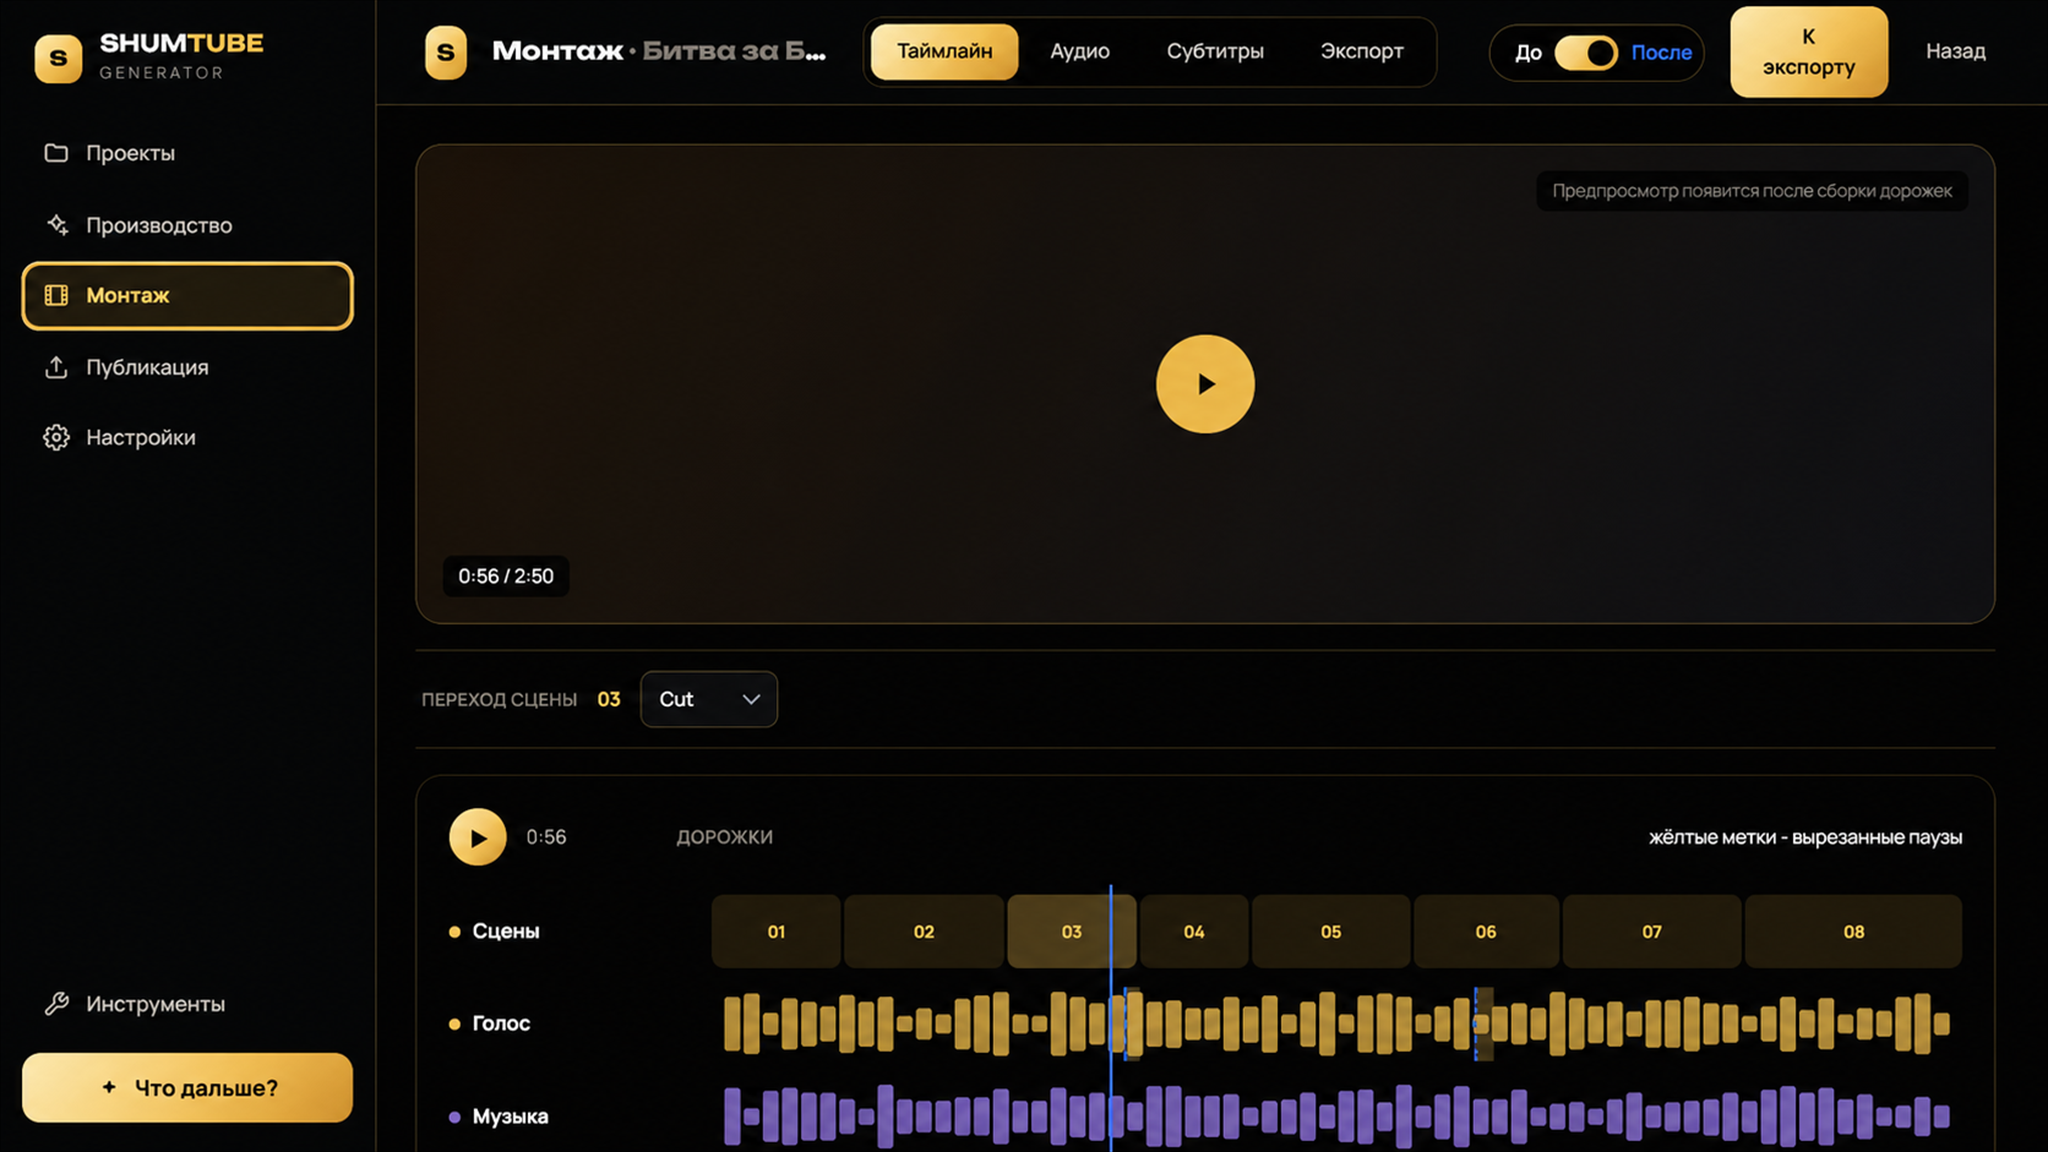Open the Cut transition dropdown
Image resolution: width=2048 pixels, height=1152 pixels.
coord(709,699)
